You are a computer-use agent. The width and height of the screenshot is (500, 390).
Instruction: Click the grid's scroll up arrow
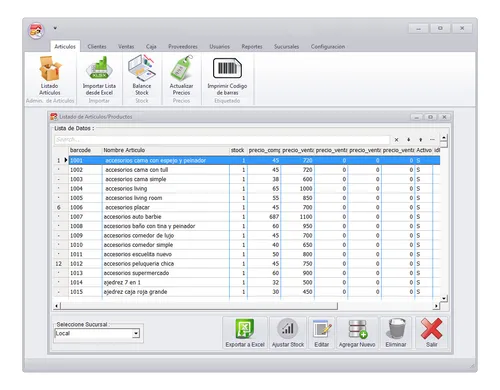[444, 137]
